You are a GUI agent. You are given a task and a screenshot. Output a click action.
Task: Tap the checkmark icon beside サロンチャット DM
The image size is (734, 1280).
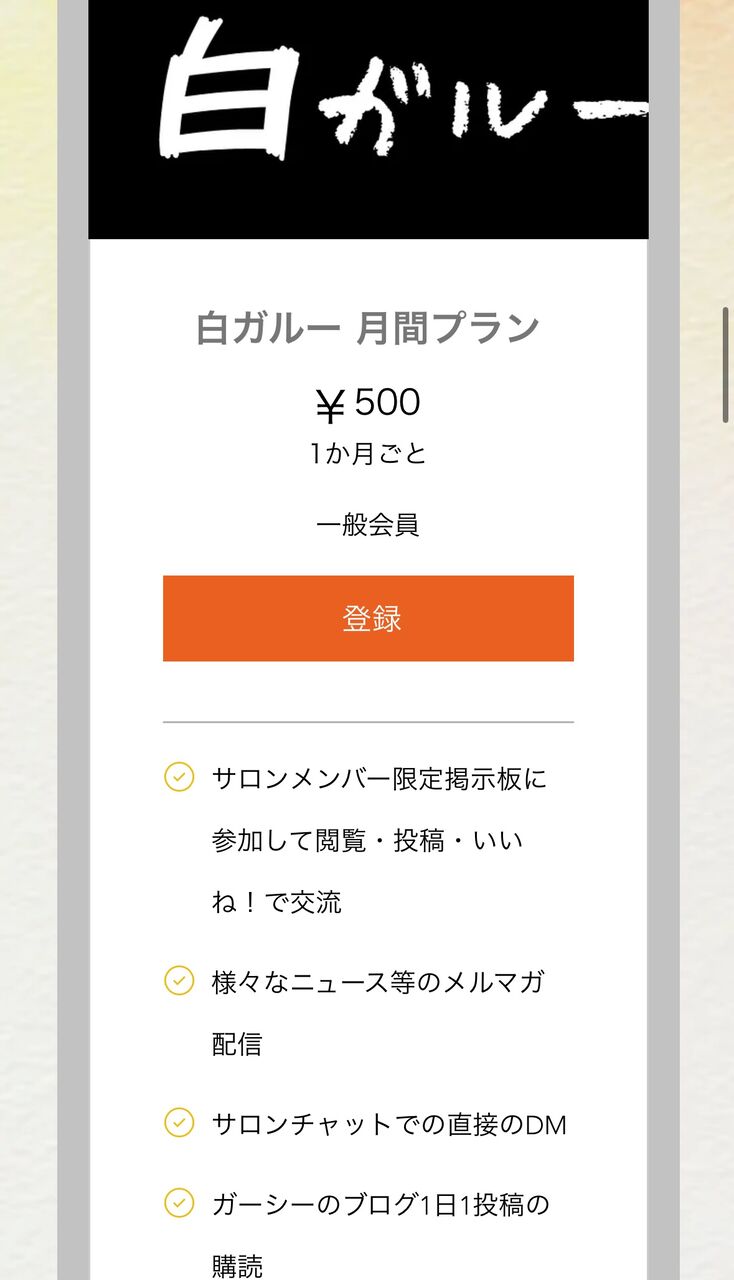point(179,1122)
